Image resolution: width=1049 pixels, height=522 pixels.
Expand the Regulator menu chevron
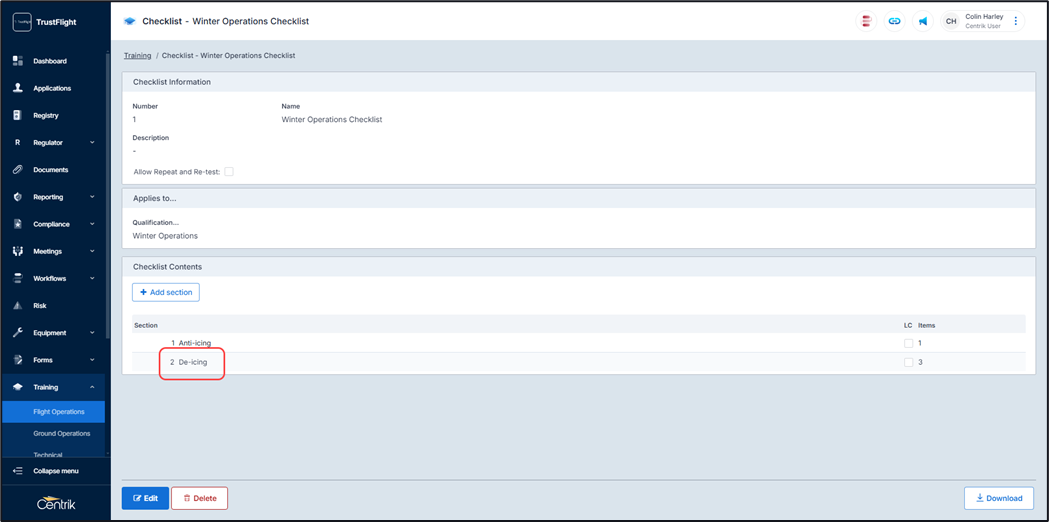[92, 143]
